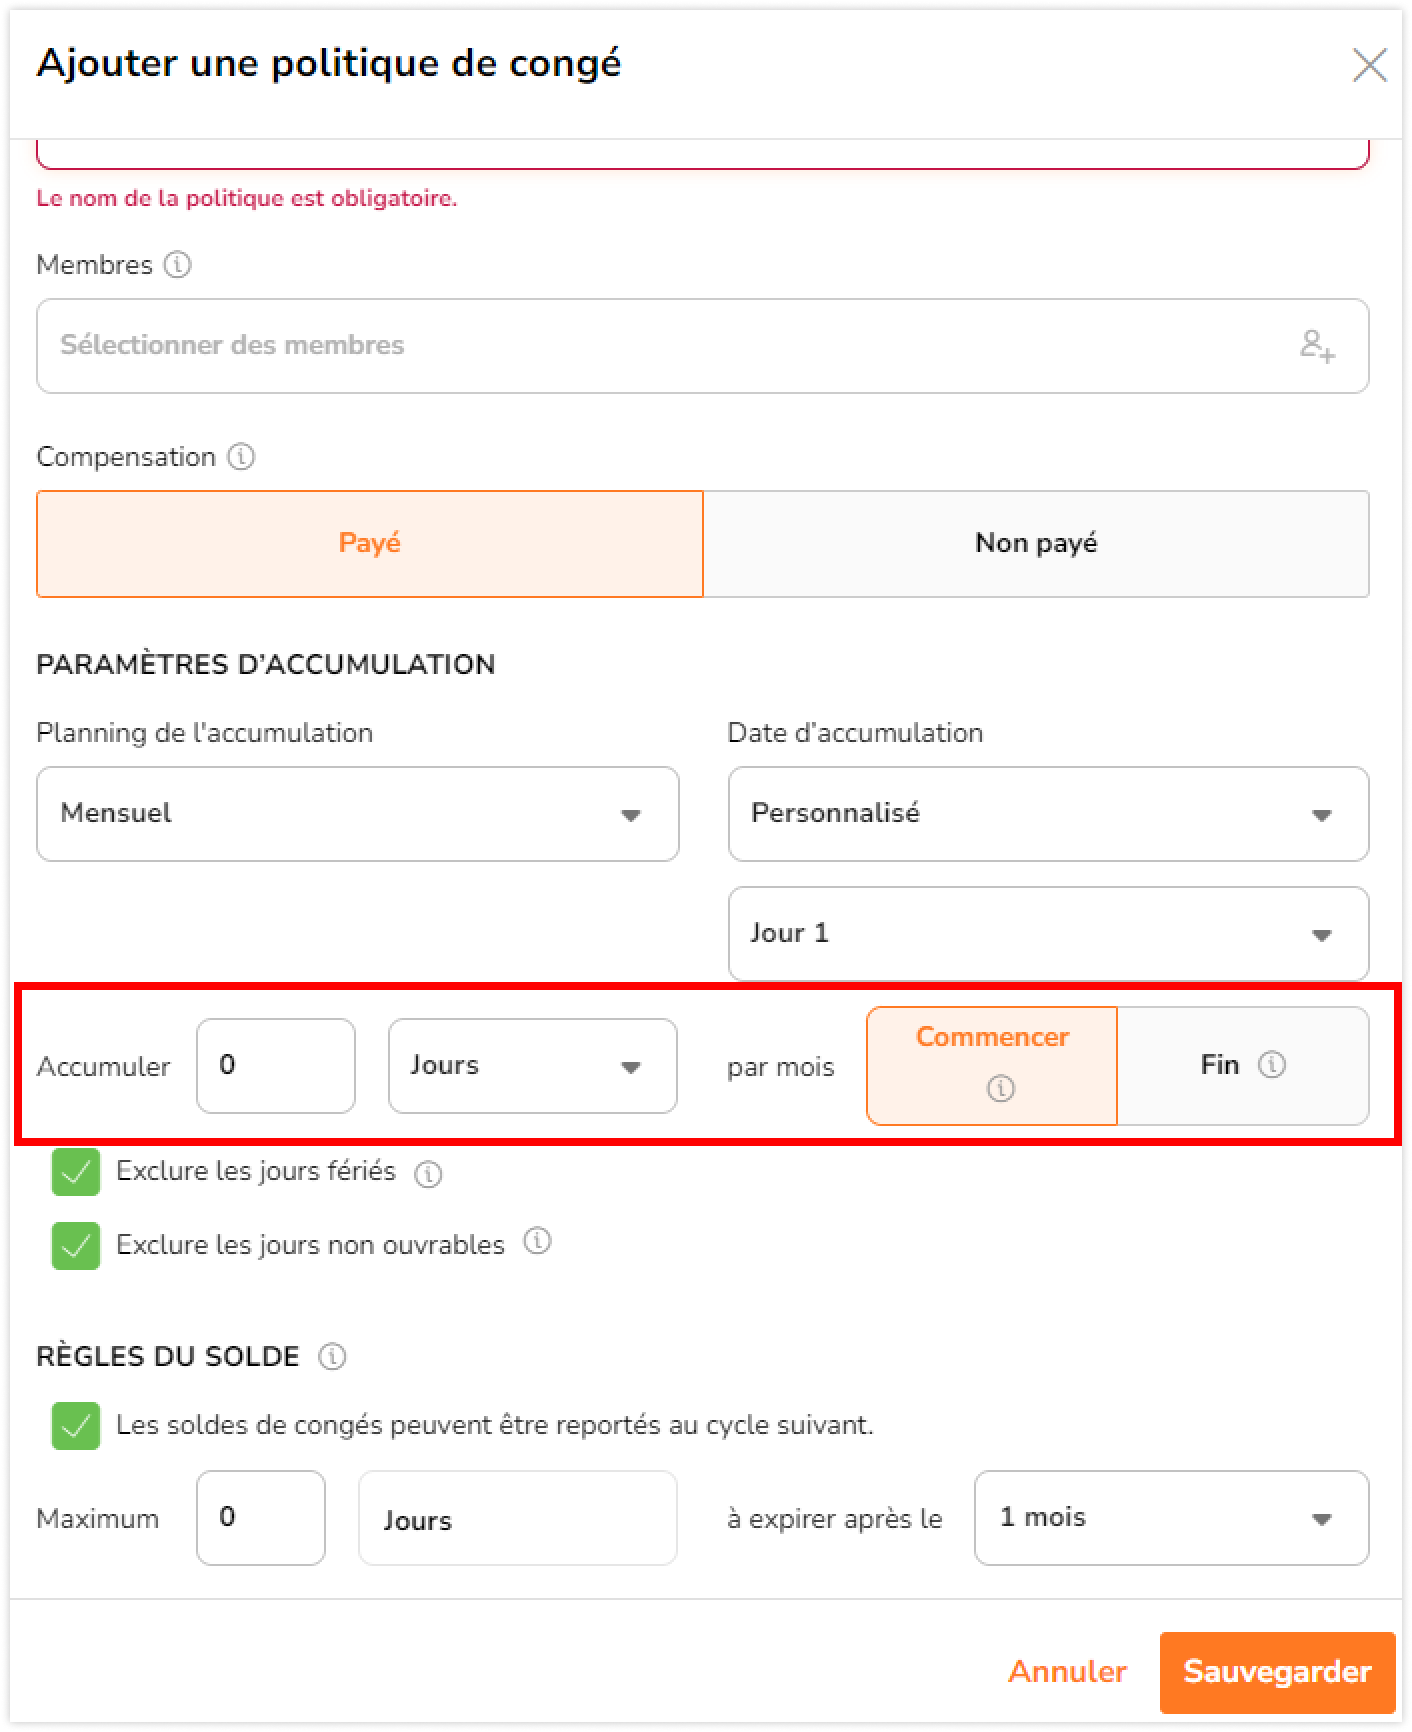Disable the carry-over leave balance checkbox
Image resolution: width=1412 pixels, height=1732 pixels.
tap(76, 1426)
